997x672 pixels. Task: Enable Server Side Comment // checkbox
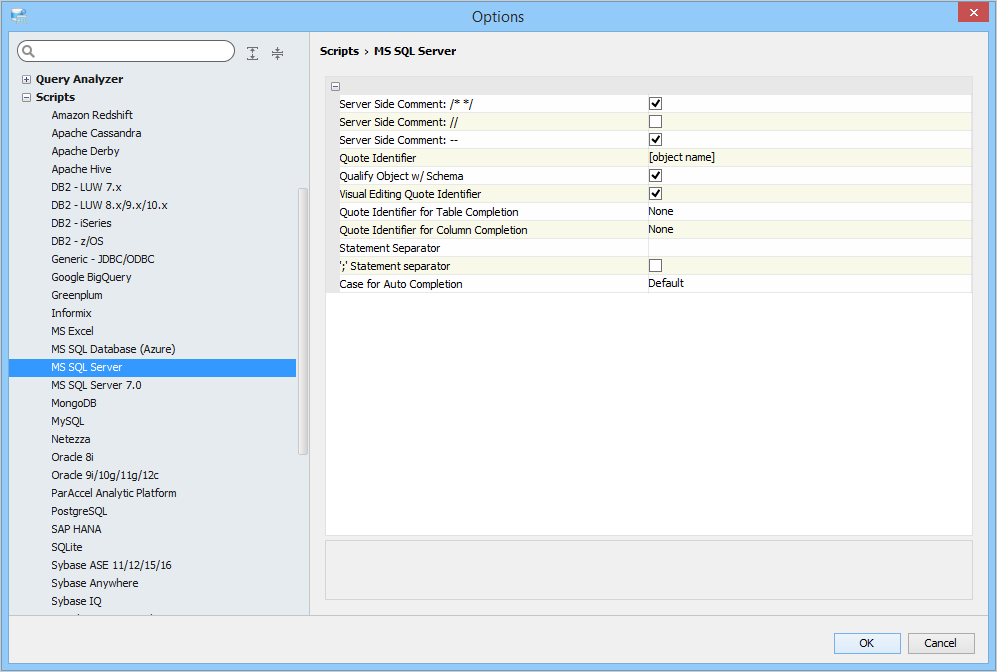tap(655, 121)
